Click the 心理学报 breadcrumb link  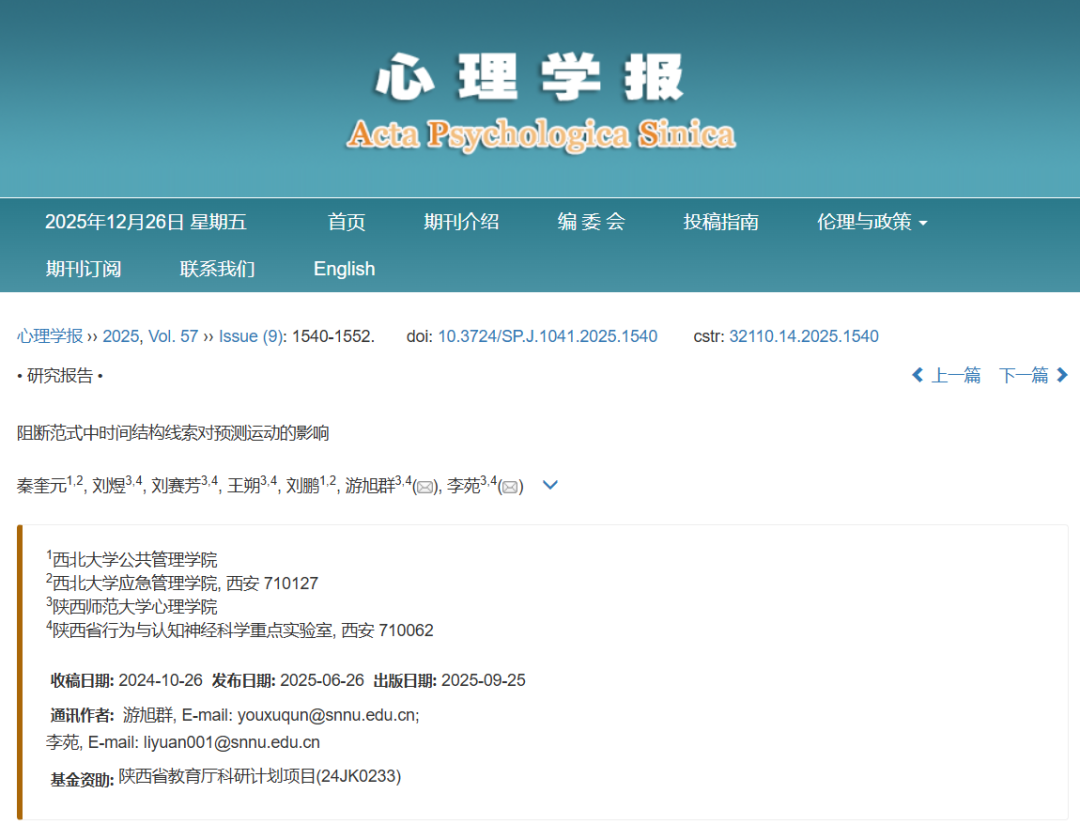point(50,336)
